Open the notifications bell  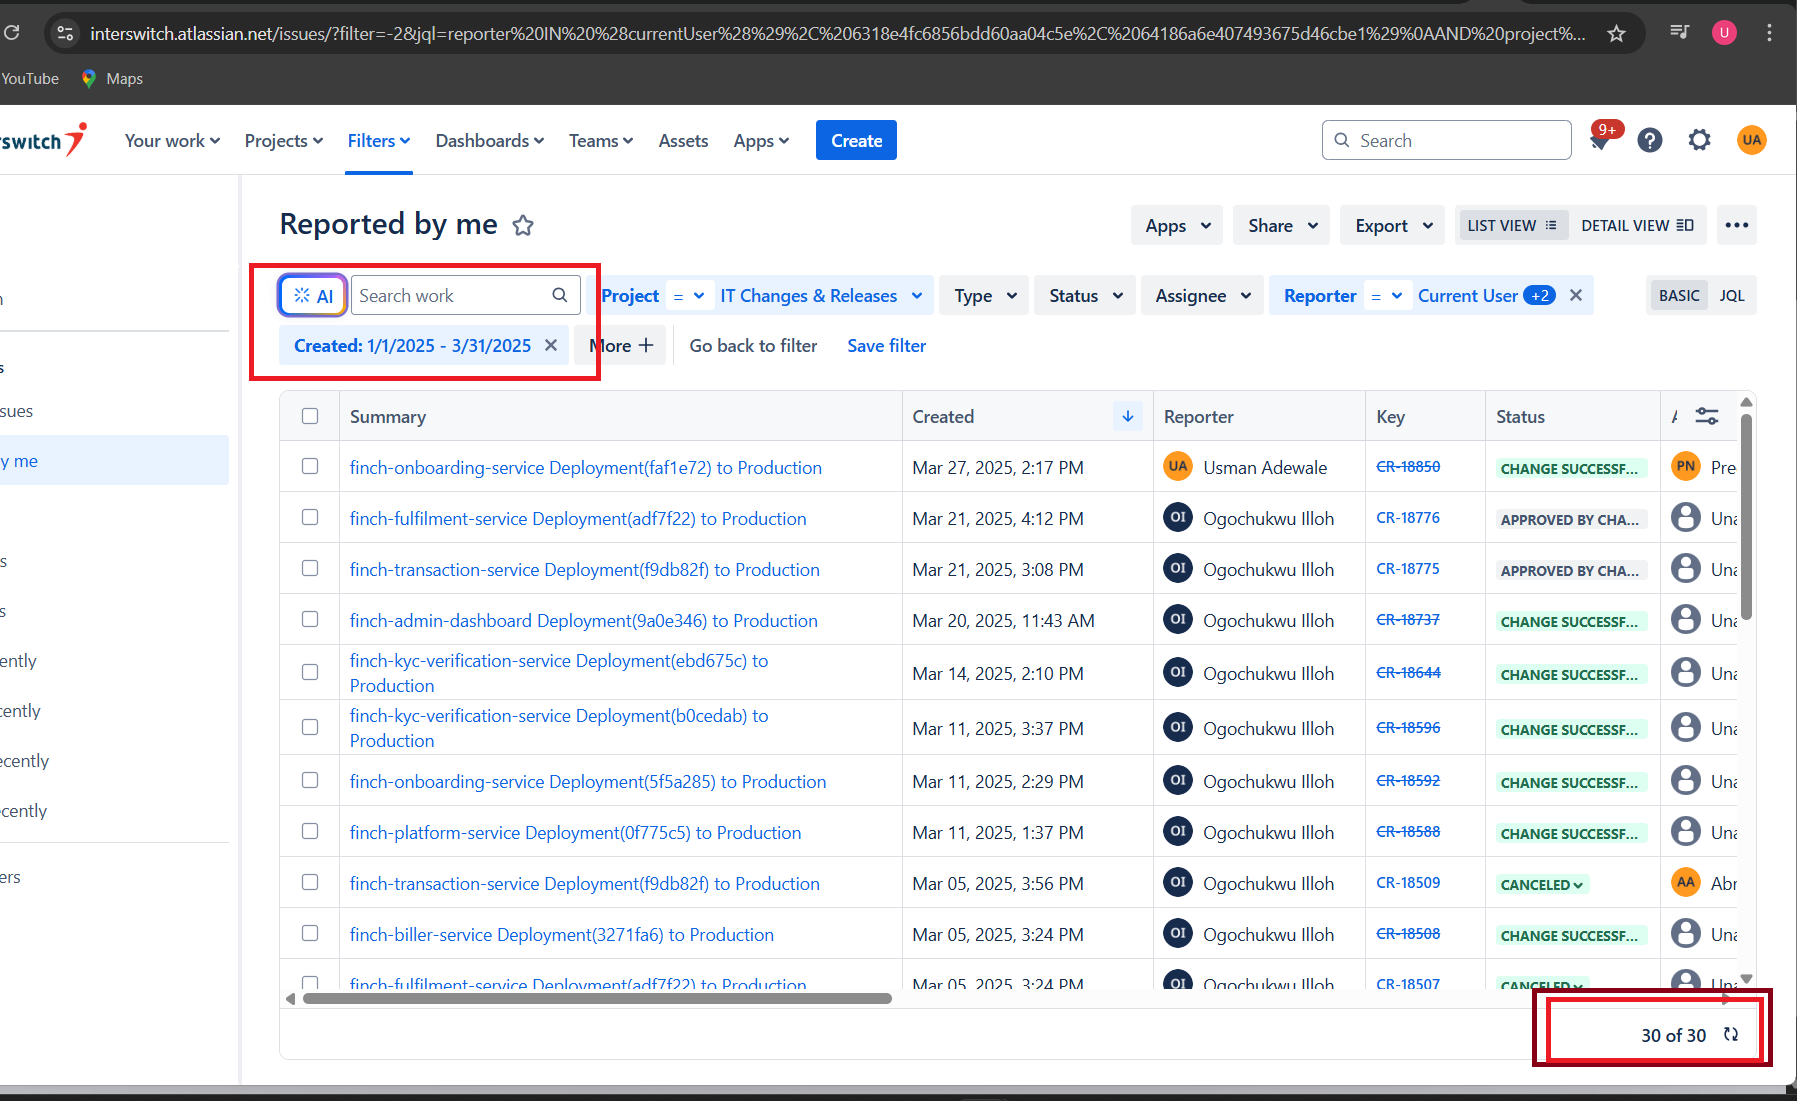coord(1600,141)
